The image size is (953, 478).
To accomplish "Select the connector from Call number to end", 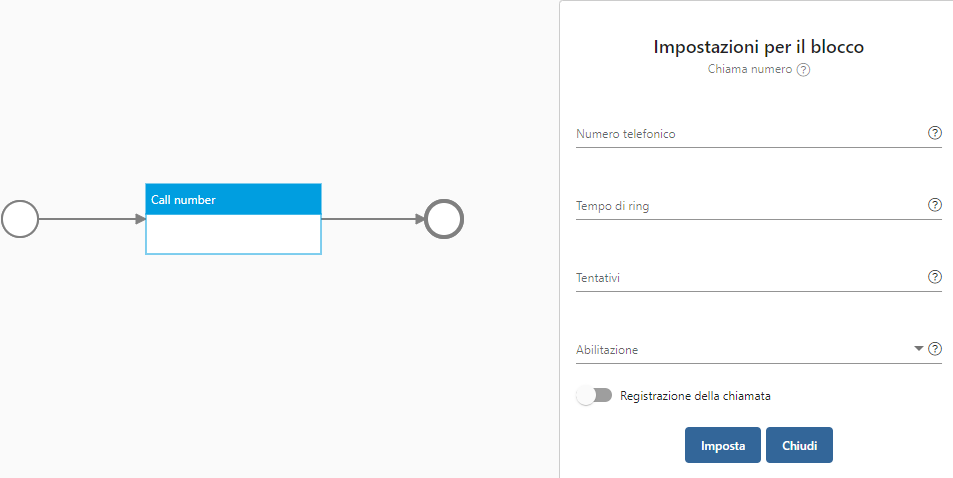I will tap(373, 219).
